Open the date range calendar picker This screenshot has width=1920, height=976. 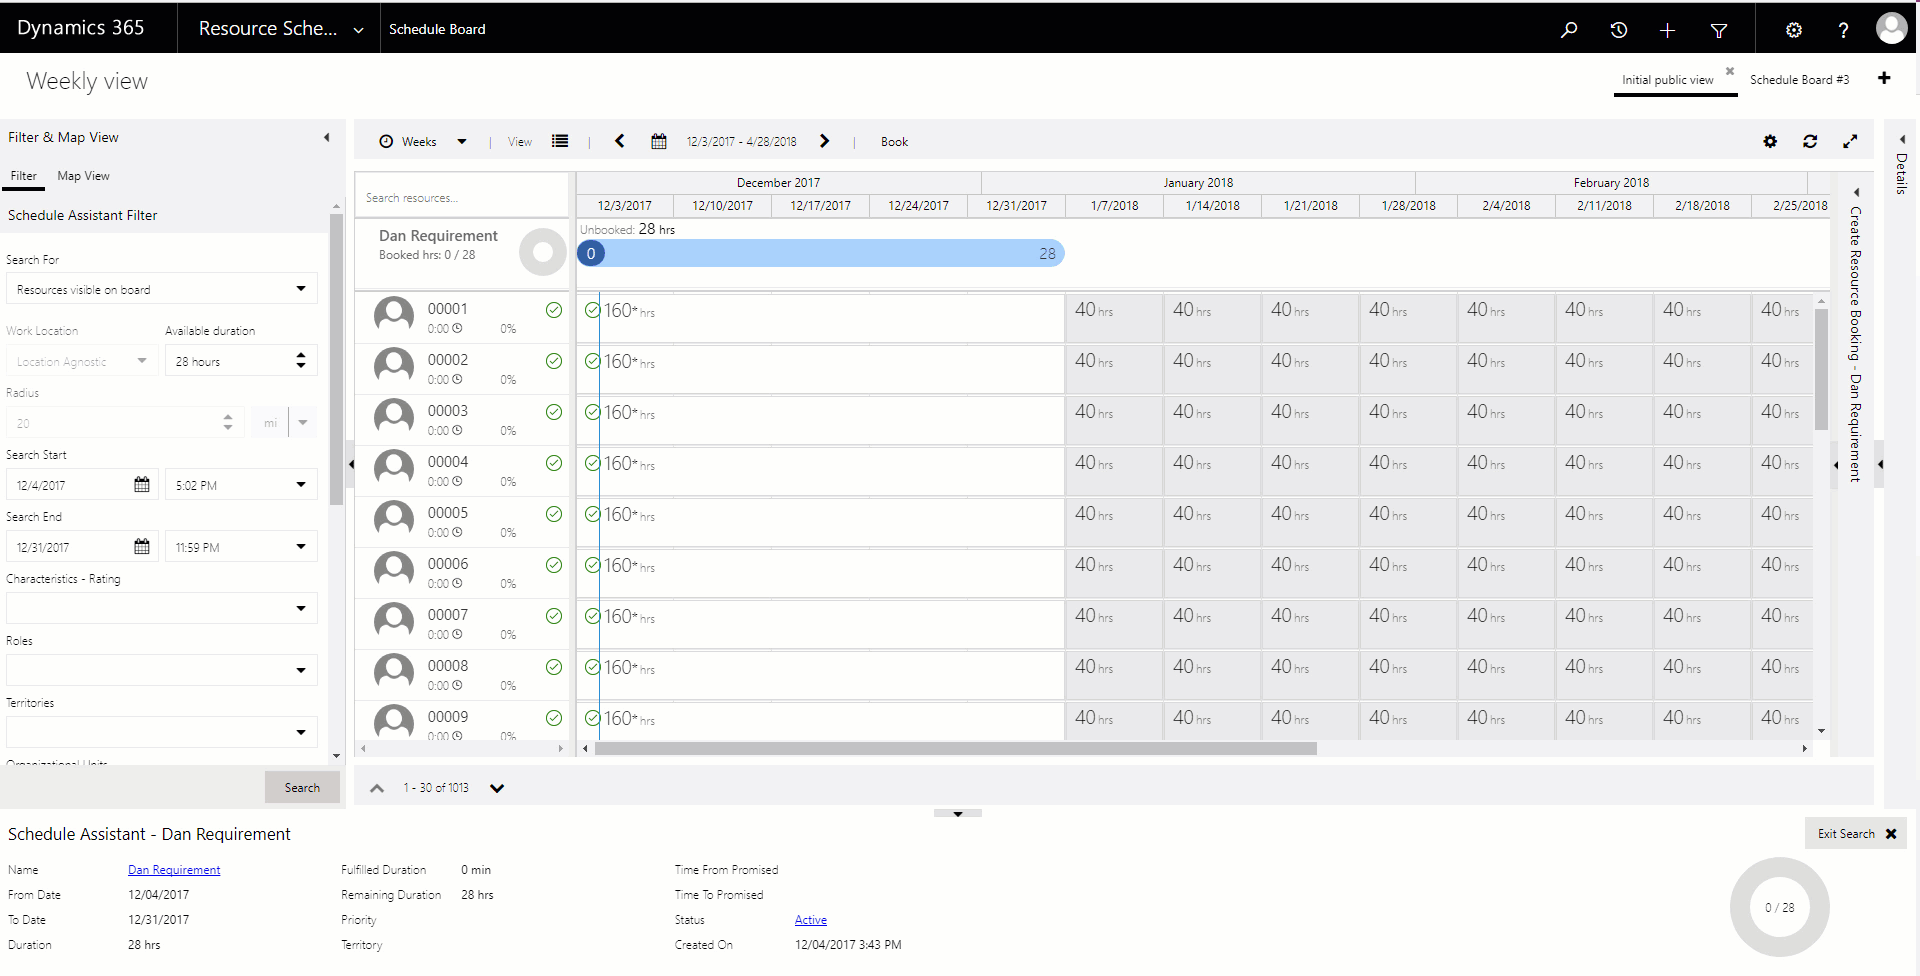(659, 142)
